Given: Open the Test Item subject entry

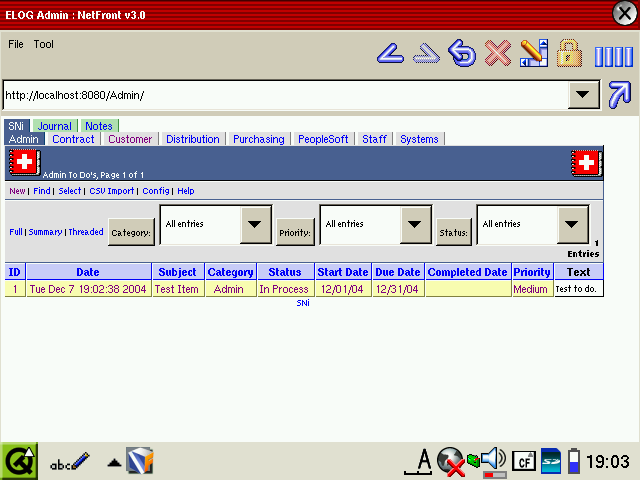Looking at the screenshot, I should [177, 289].
